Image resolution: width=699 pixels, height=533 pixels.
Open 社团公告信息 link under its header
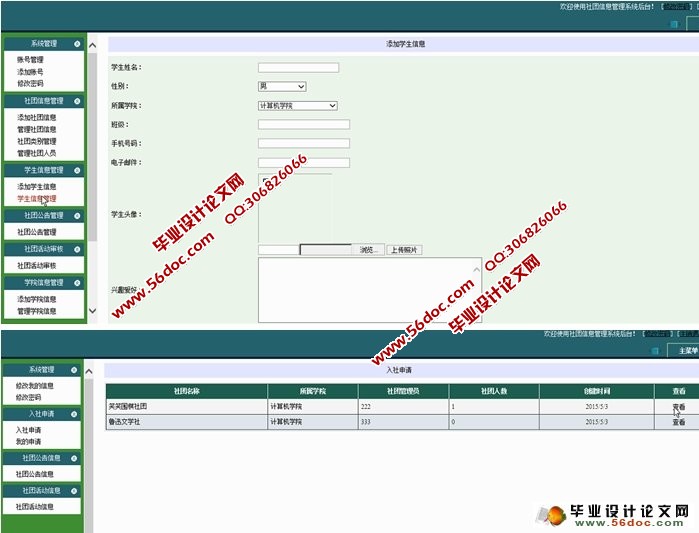coord(35,474)
